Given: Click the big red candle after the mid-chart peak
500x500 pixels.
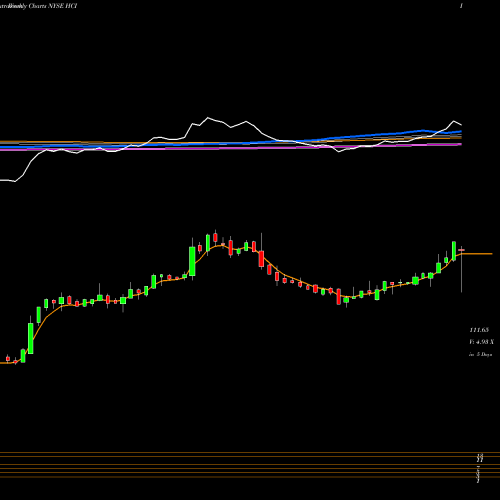Looking at the screenshot, I should pyautogui.click(x=261, y=259).
